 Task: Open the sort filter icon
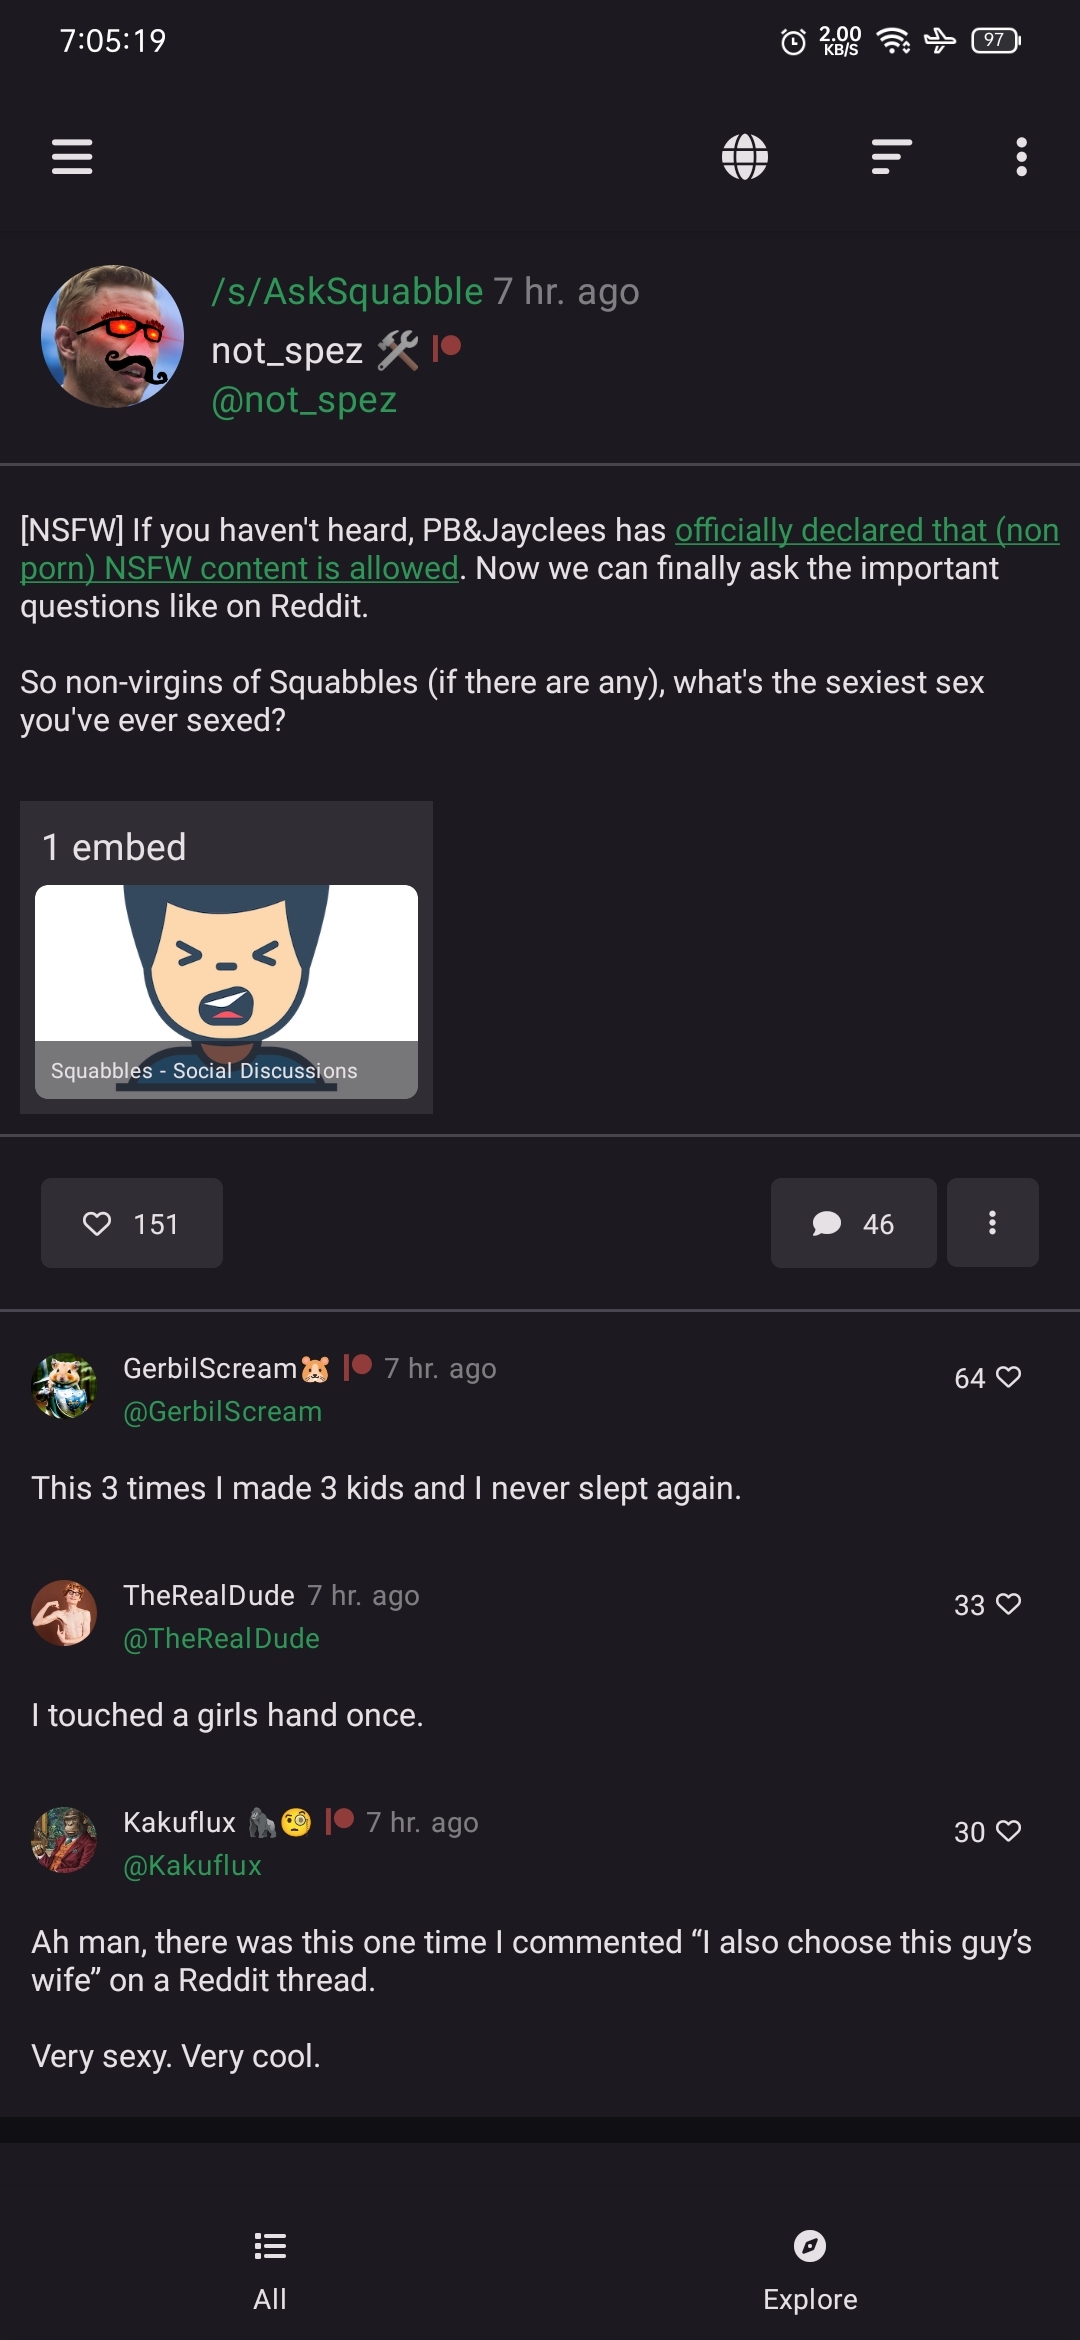point(891,157)
